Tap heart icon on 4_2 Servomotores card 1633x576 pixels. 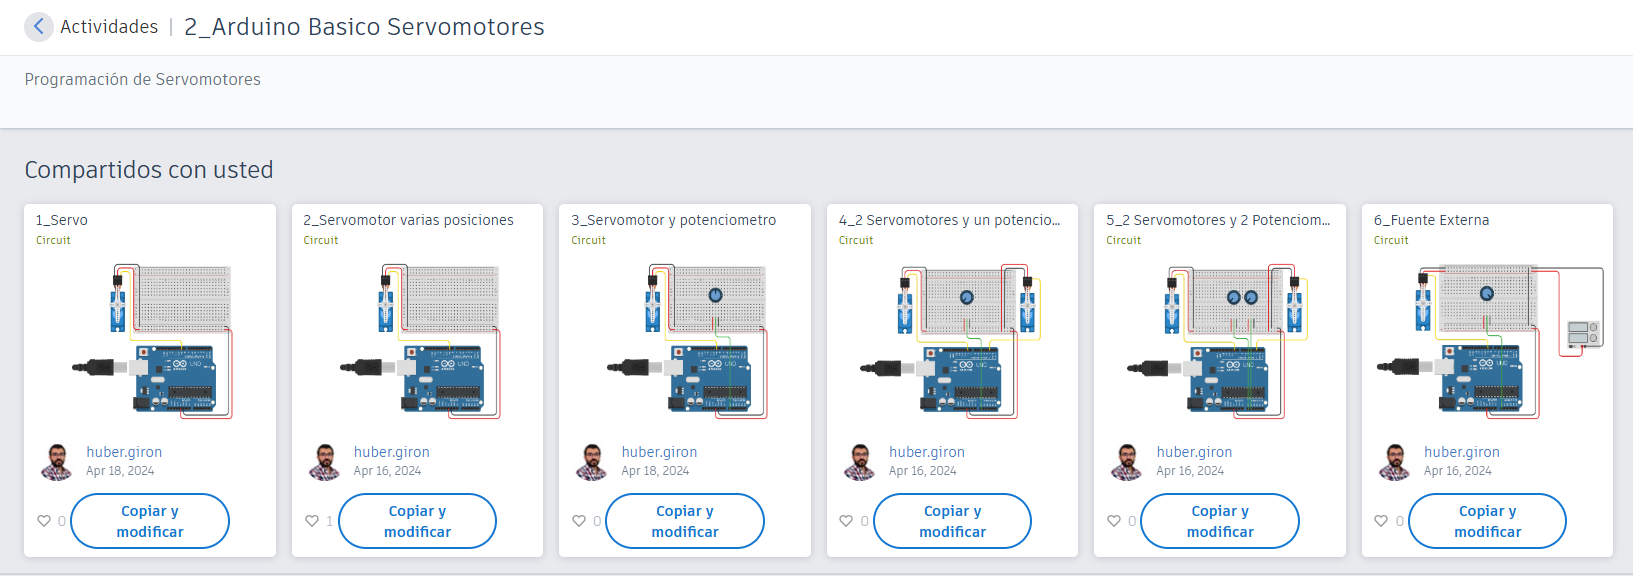[x=847, y=521]
